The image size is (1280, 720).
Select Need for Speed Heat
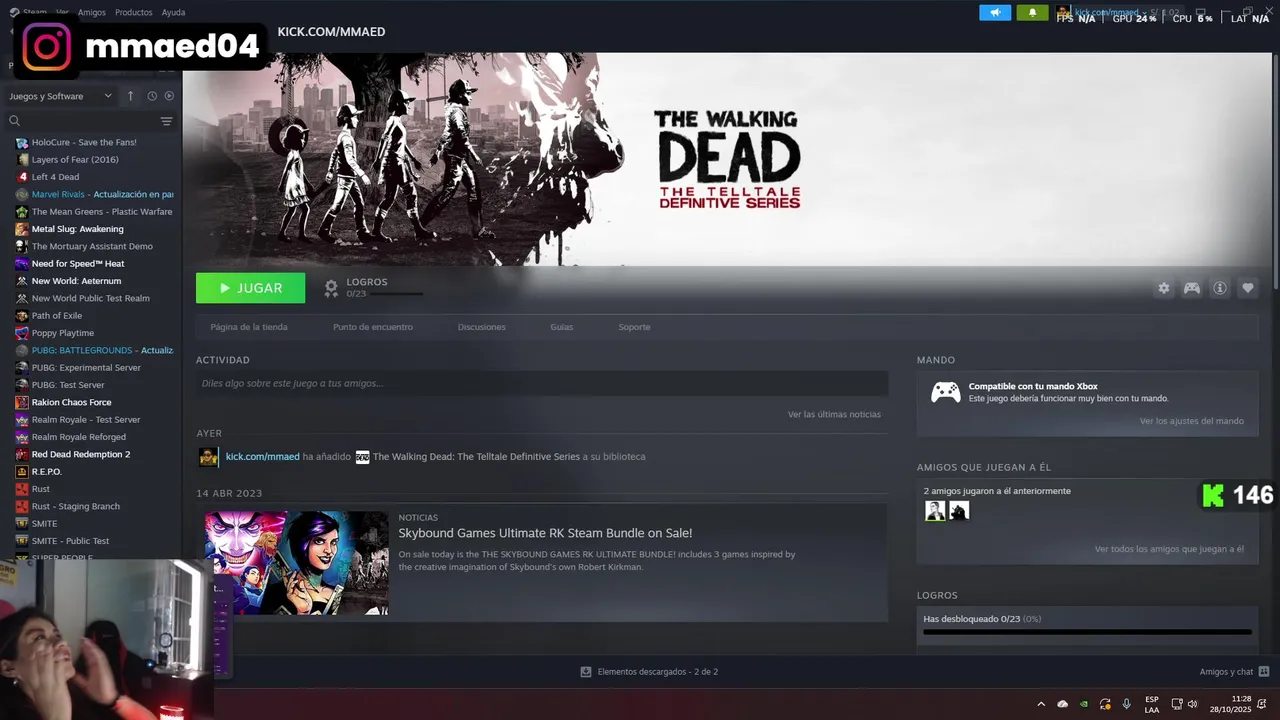pos(78,264)
